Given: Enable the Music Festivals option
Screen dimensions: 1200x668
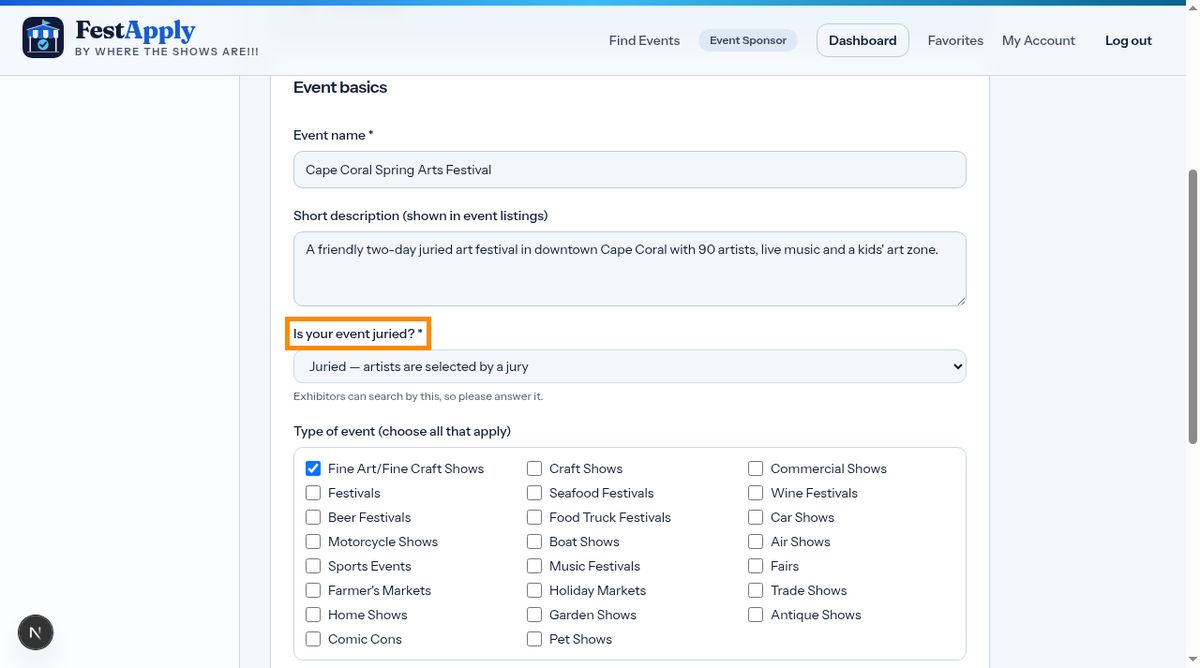Looking at the screenshot, I should click(x=535, y=566).
